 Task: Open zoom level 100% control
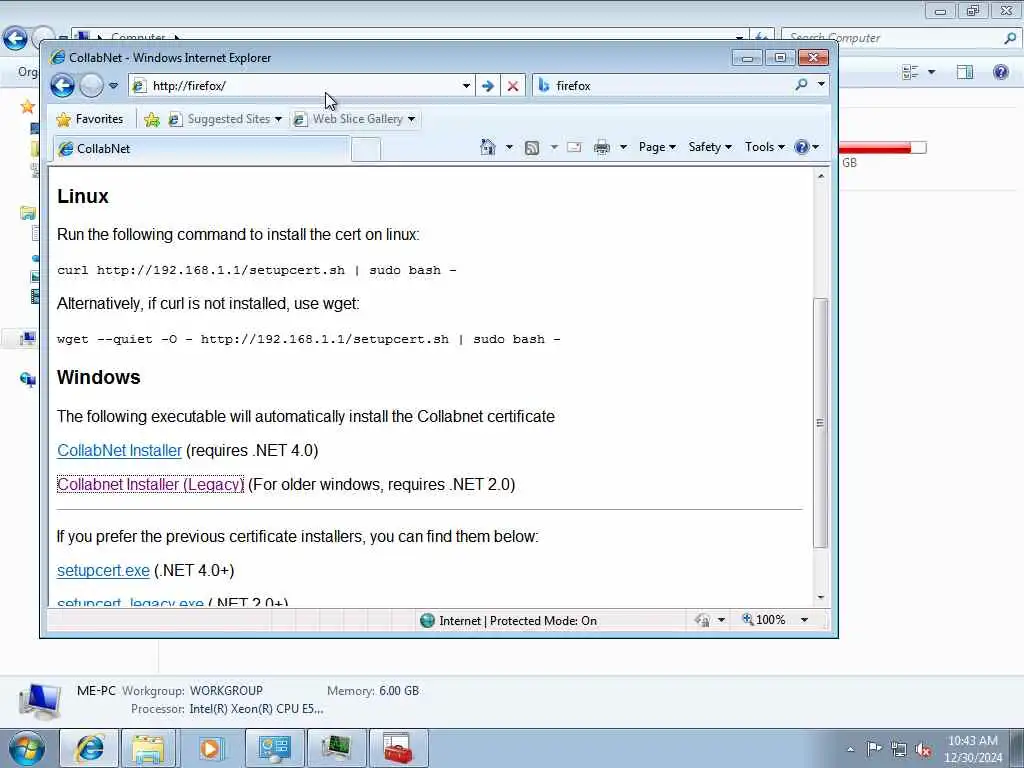pyautogui.click(x=764, y=620)
